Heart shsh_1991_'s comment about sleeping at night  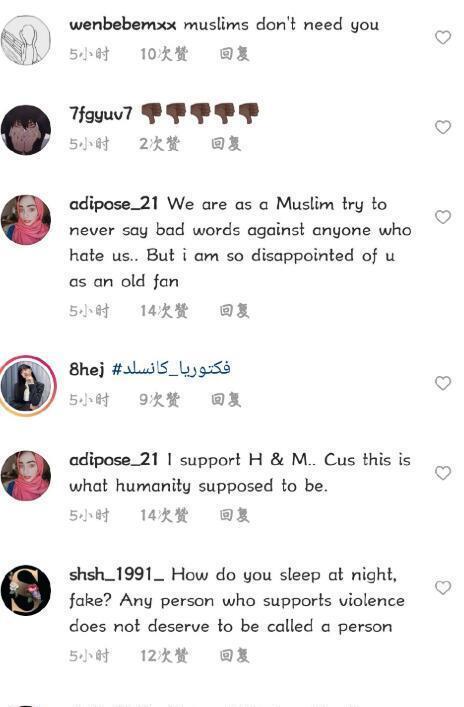[x=443, y=588]
